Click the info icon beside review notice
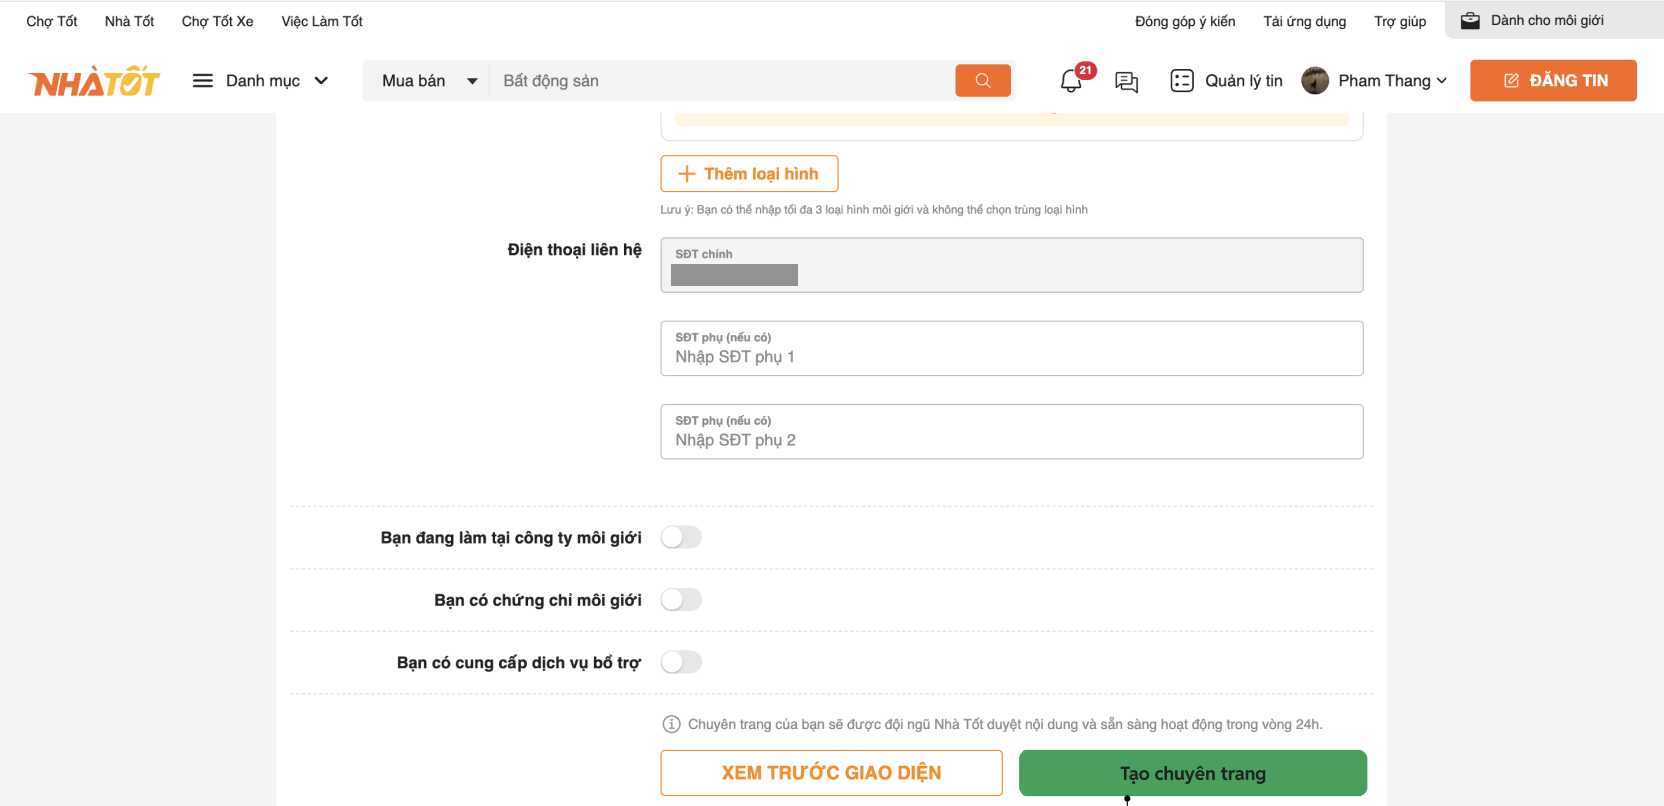 click(672, 724)
